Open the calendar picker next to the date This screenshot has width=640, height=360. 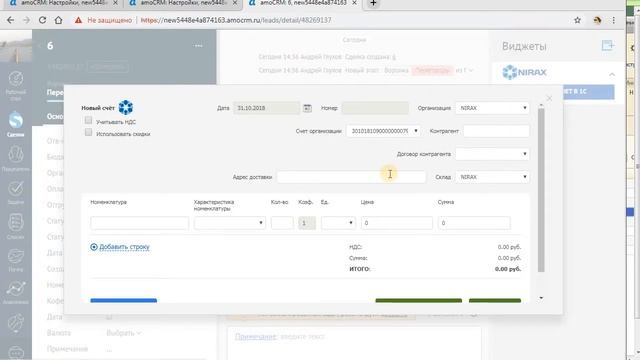(x=307, y=108)
